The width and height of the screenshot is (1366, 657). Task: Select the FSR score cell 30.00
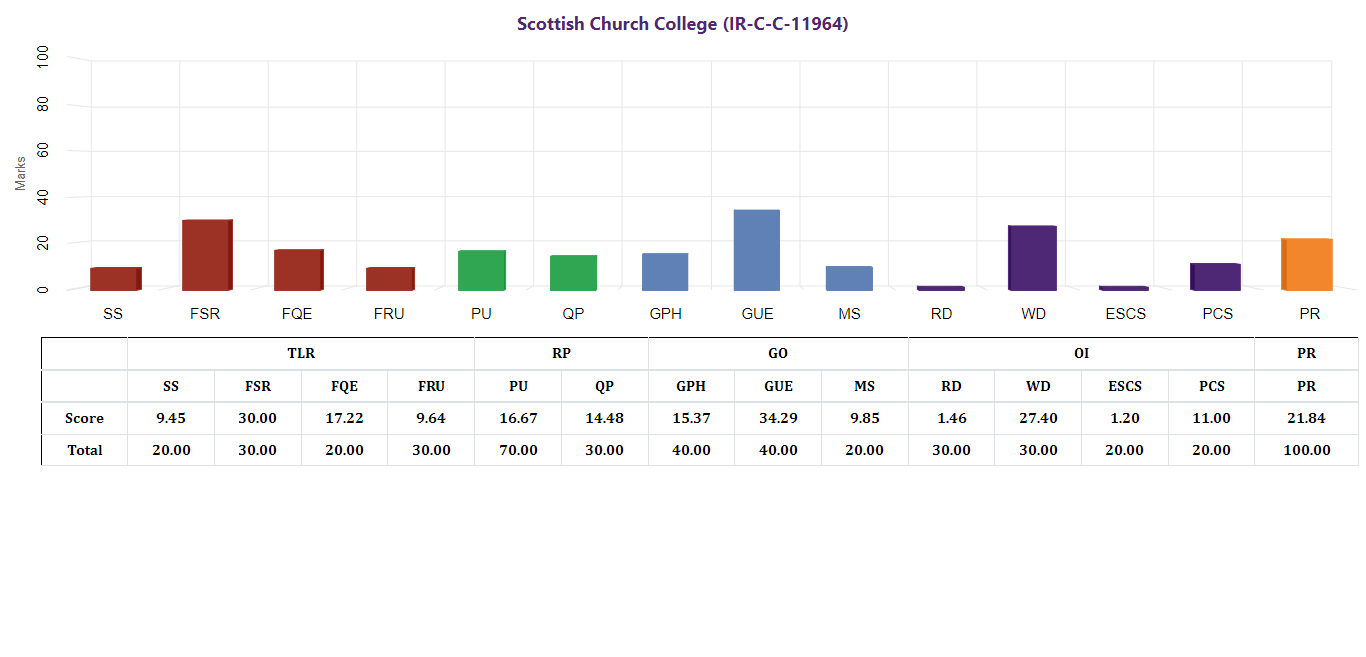[x=257, y=418]
